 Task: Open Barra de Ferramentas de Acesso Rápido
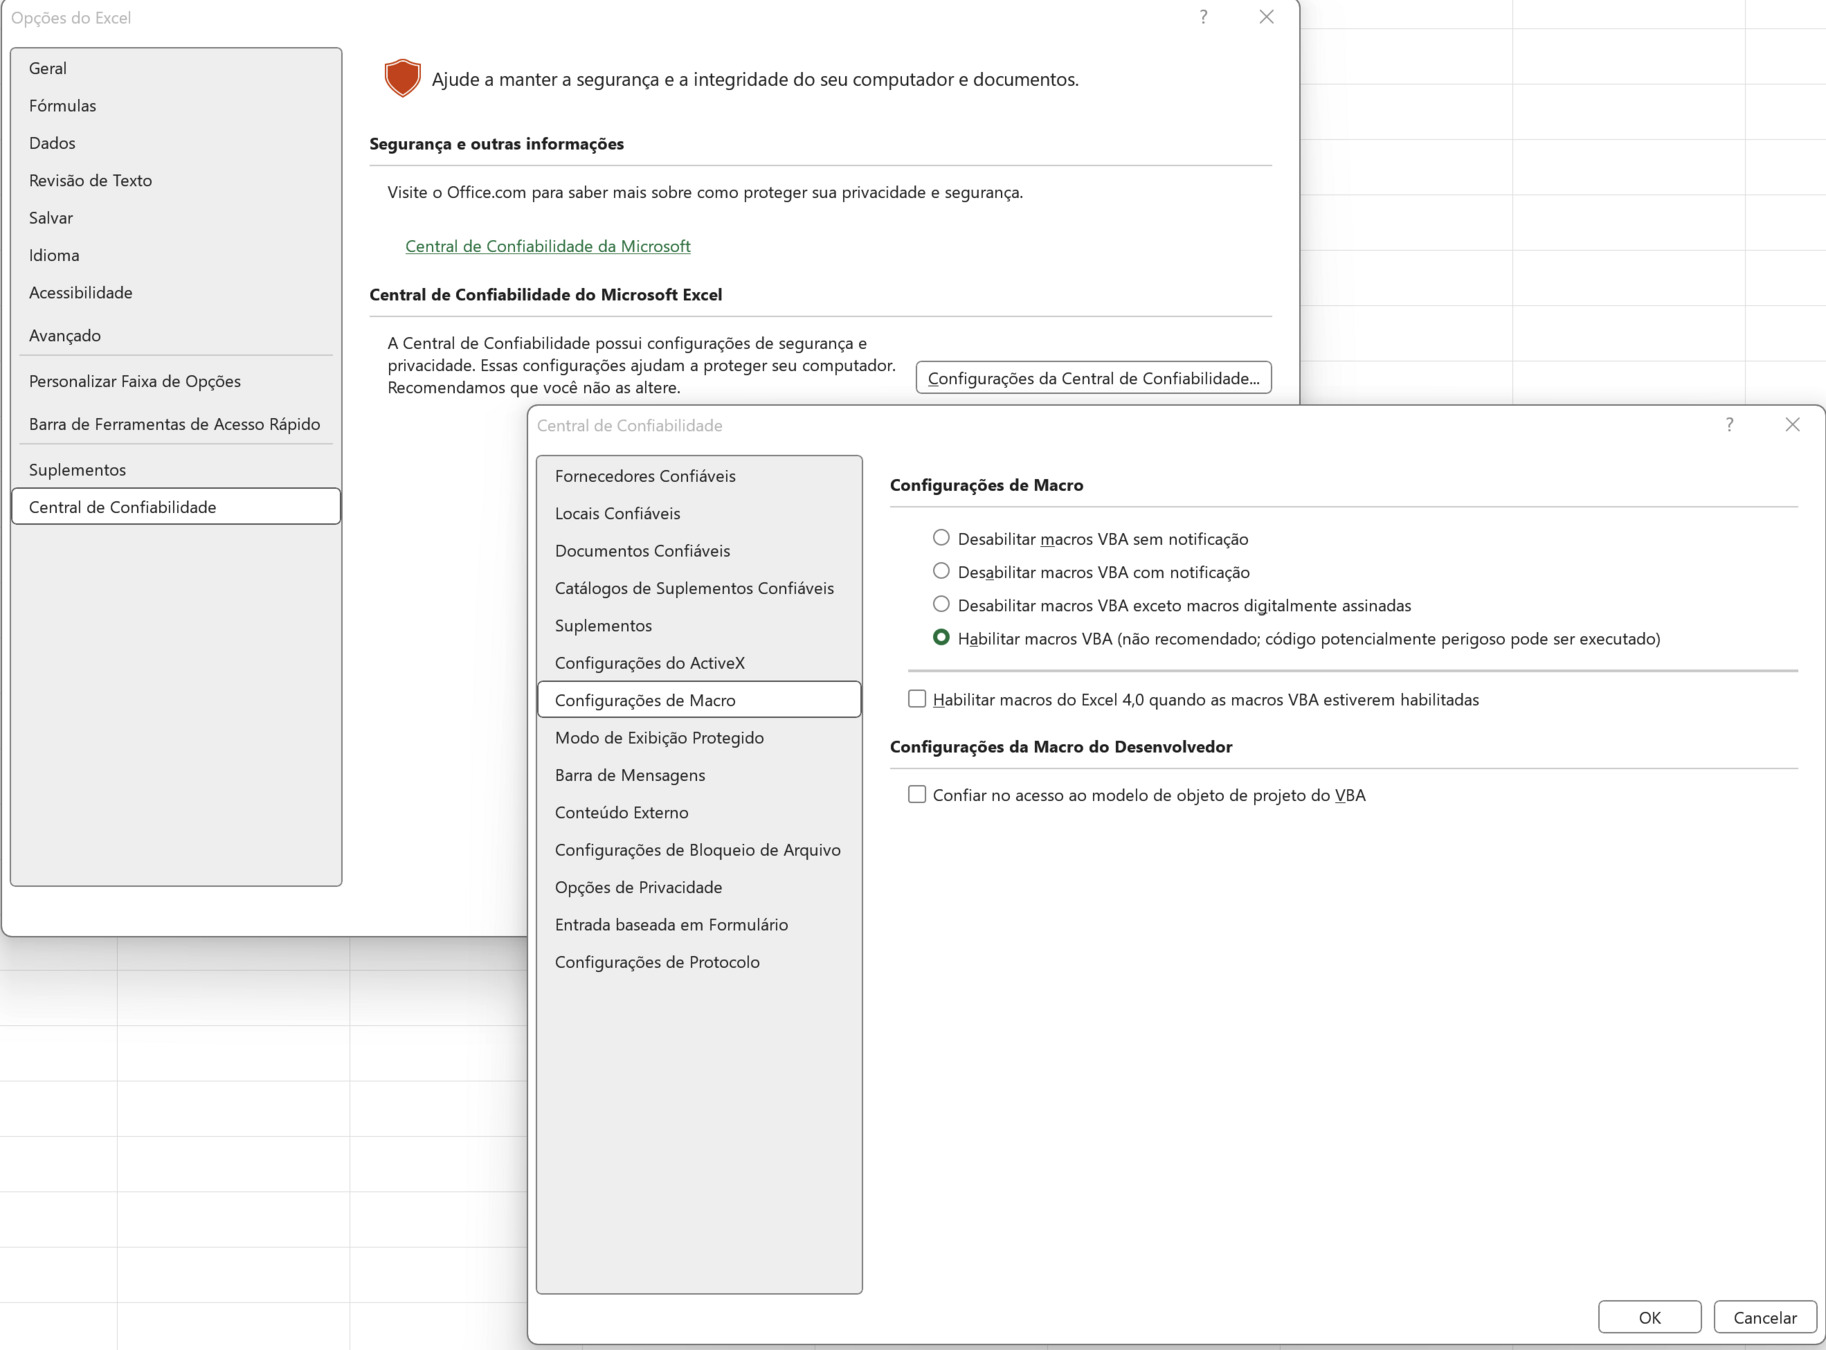[x=176, y=424]
